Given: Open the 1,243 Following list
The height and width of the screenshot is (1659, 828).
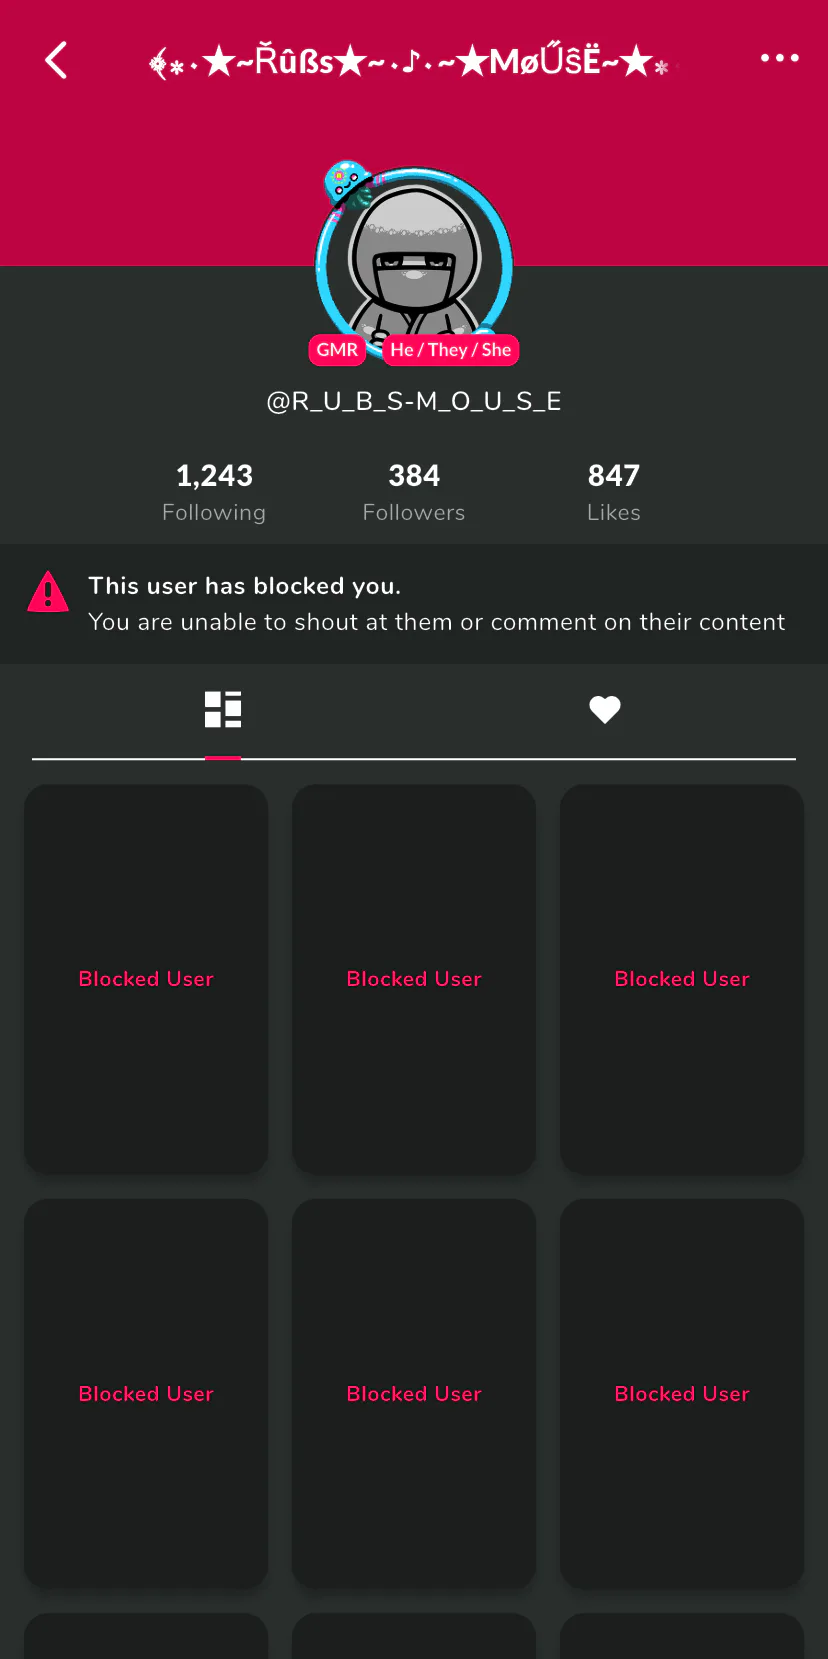Looking at the screenshot, I should (x=214, y=492).
